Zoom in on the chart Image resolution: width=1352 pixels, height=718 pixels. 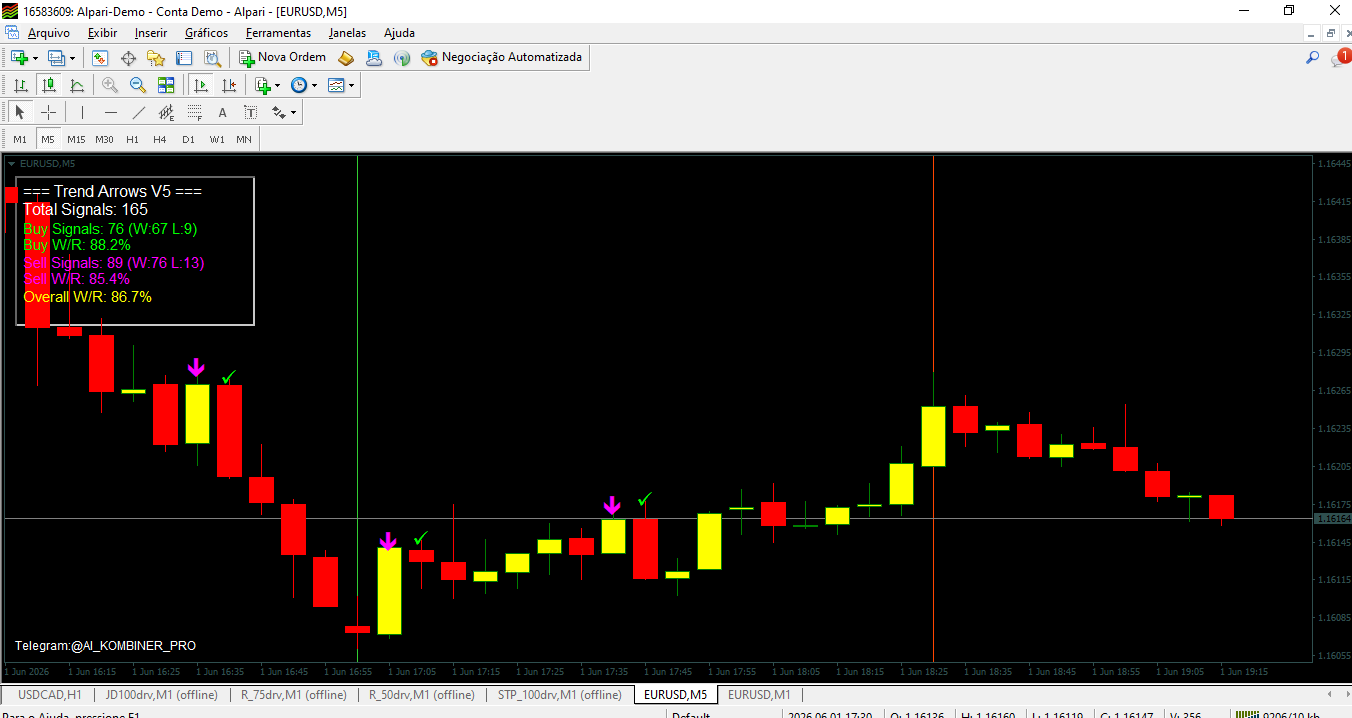click(110, 85)
